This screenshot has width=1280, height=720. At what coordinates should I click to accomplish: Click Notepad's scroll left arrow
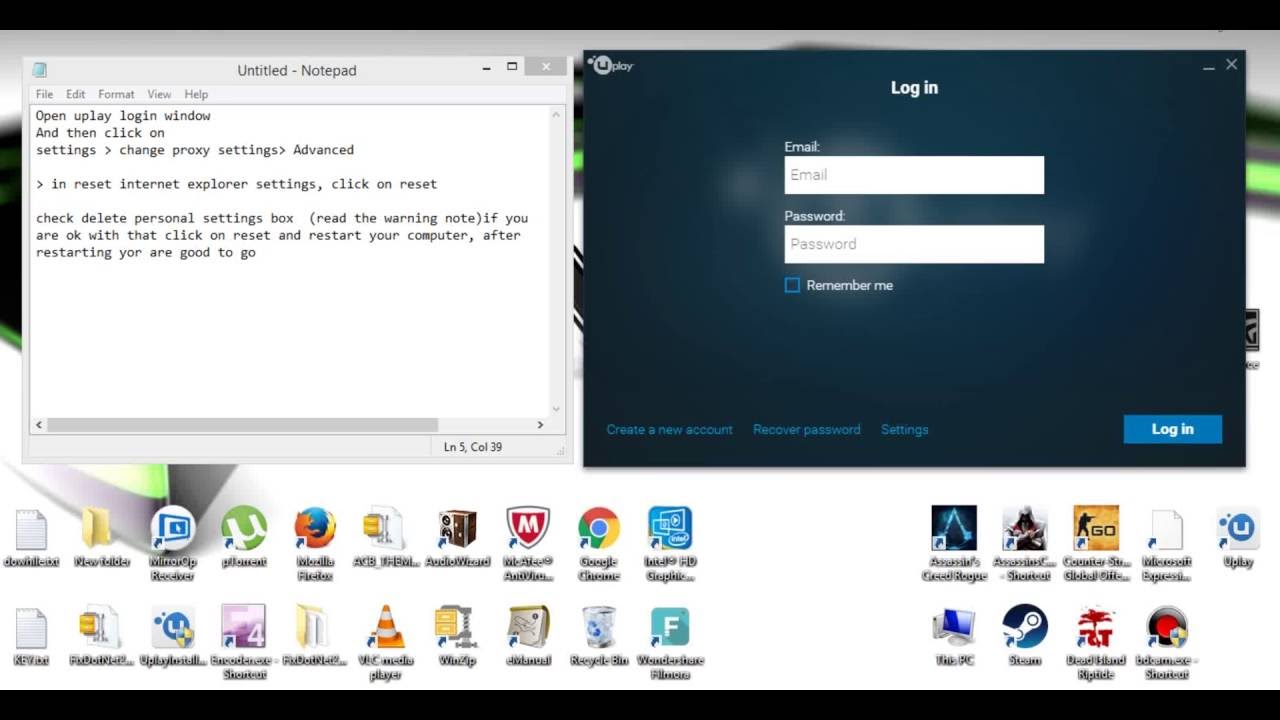(x=39, y=425)
